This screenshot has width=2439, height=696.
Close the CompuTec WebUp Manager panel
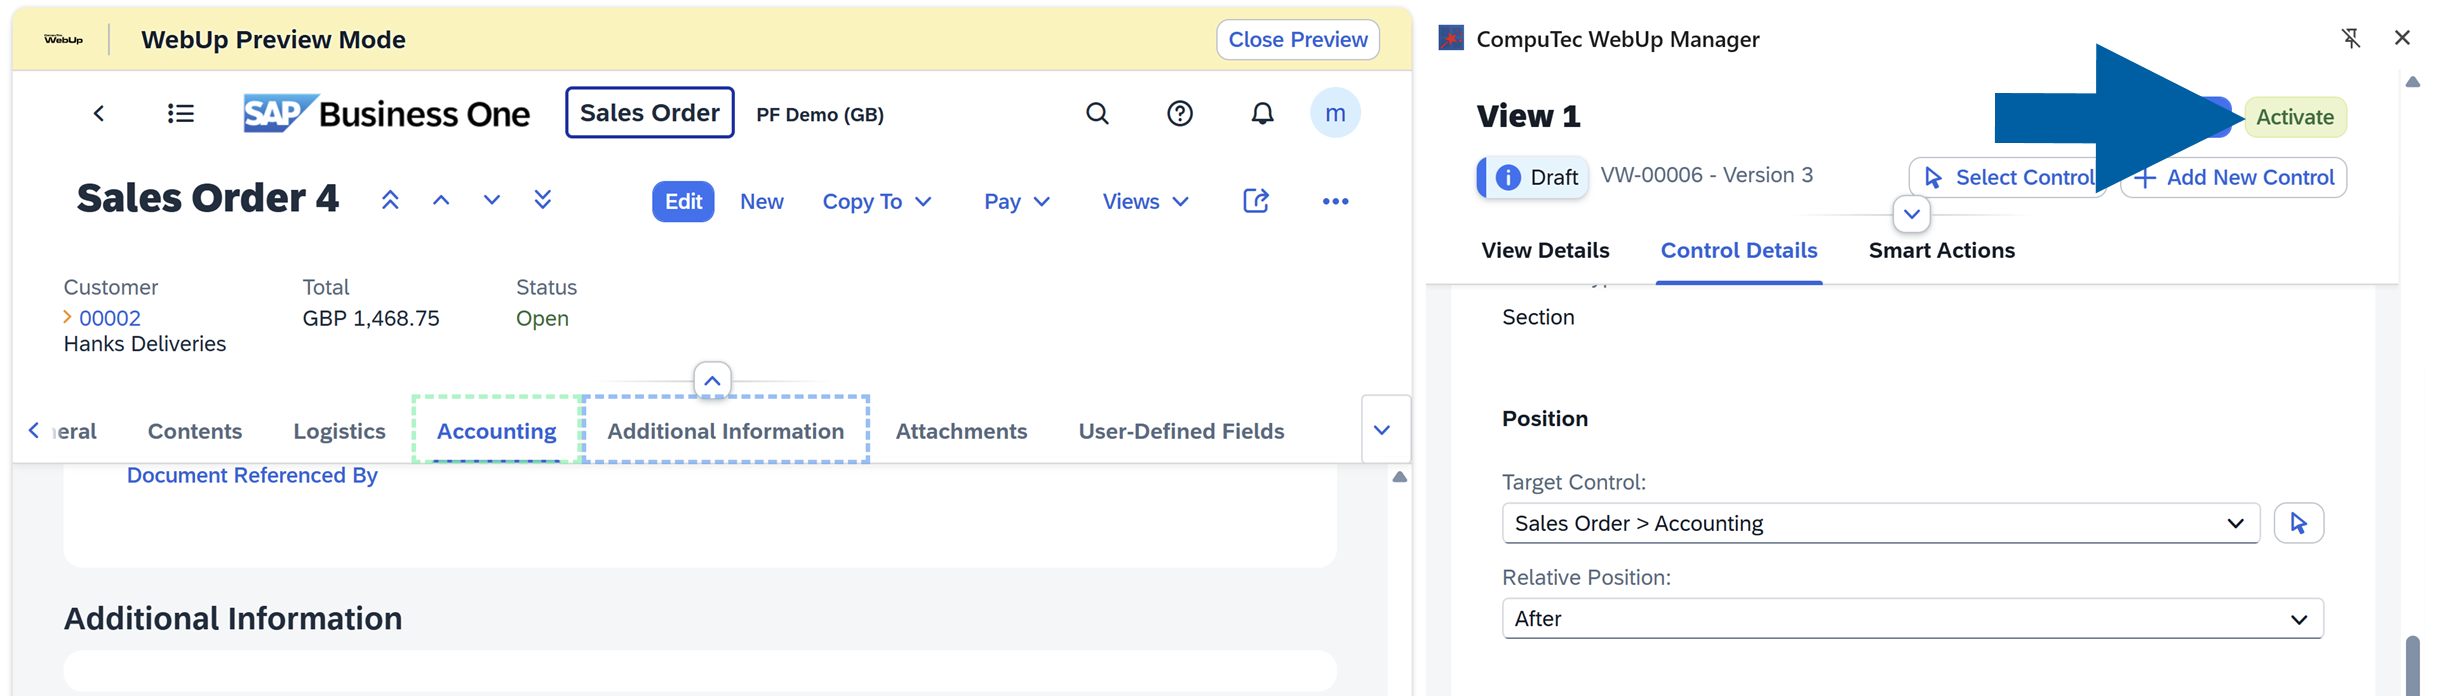point(2402,38)
